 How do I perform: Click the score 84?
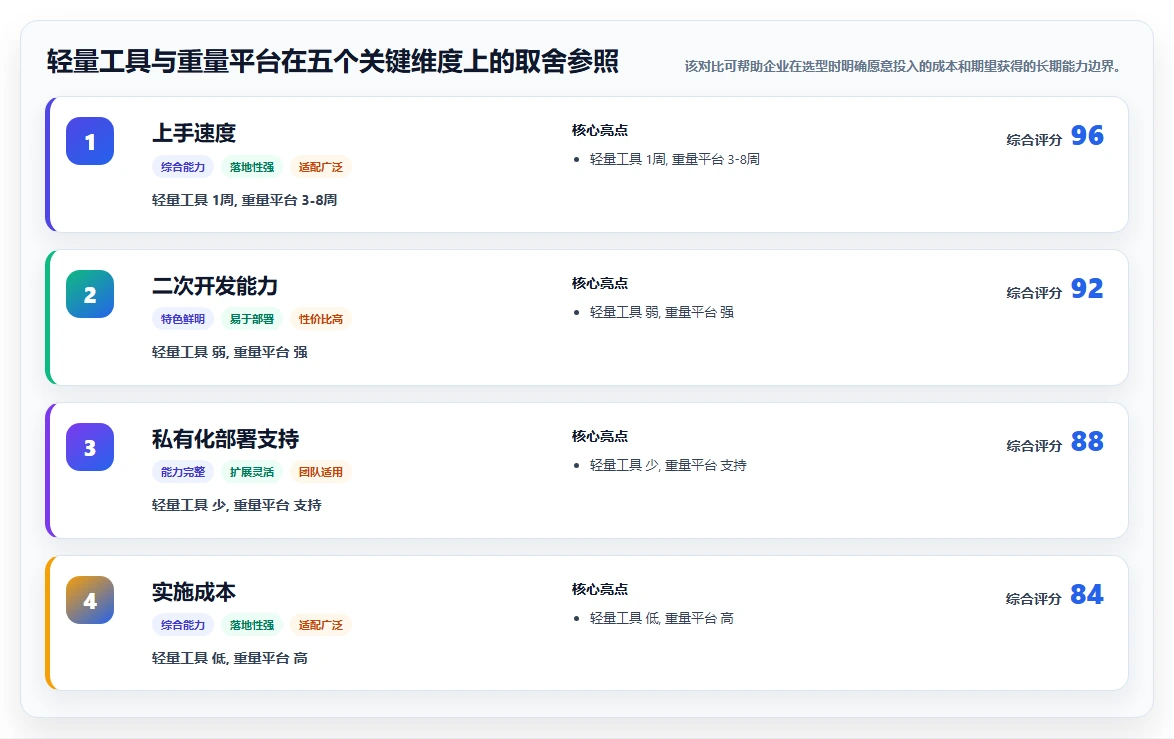[1087, 594]
